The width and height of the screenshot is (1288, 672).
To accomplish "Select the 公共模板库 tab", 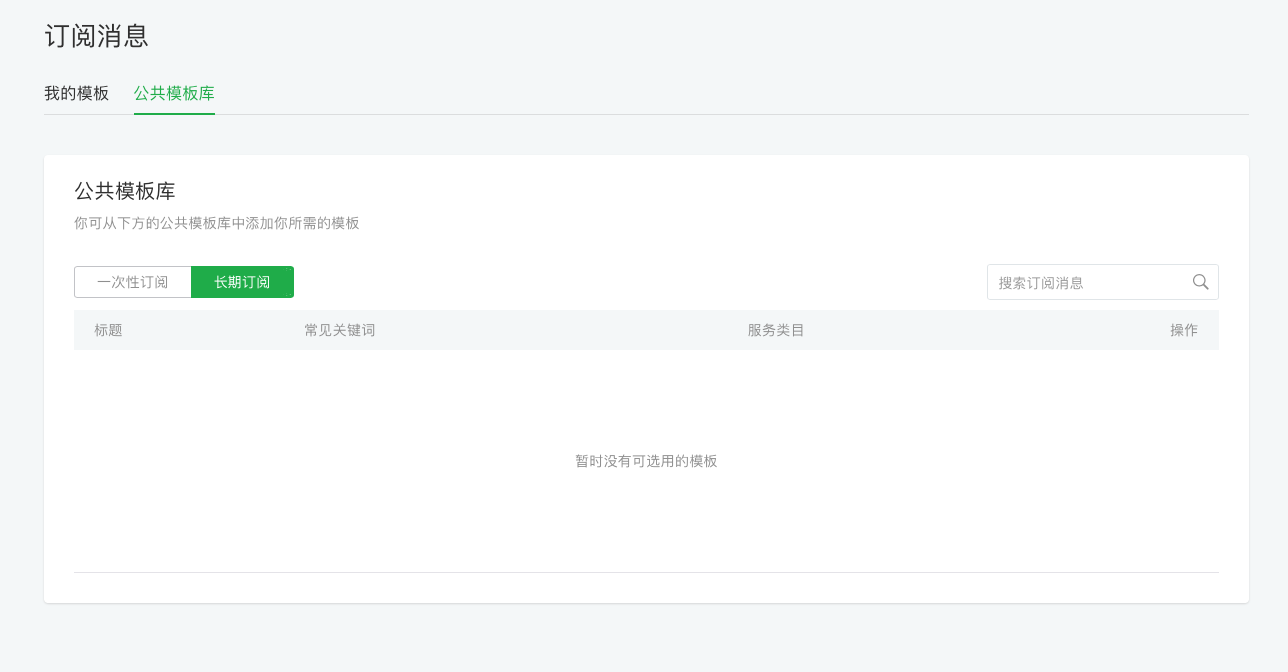I will coord(174,93).
